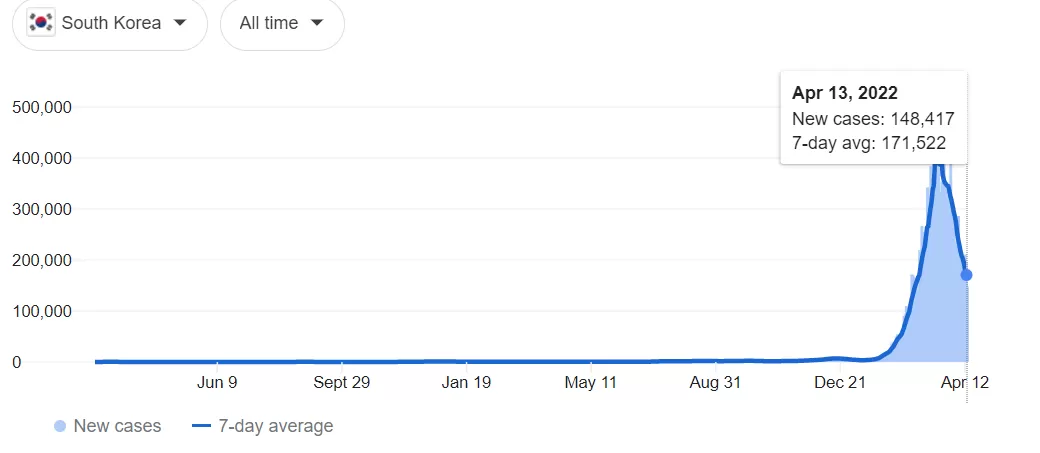Click the blue data point on curve
The image size is (1040, 453).
(x=966, y=275)
